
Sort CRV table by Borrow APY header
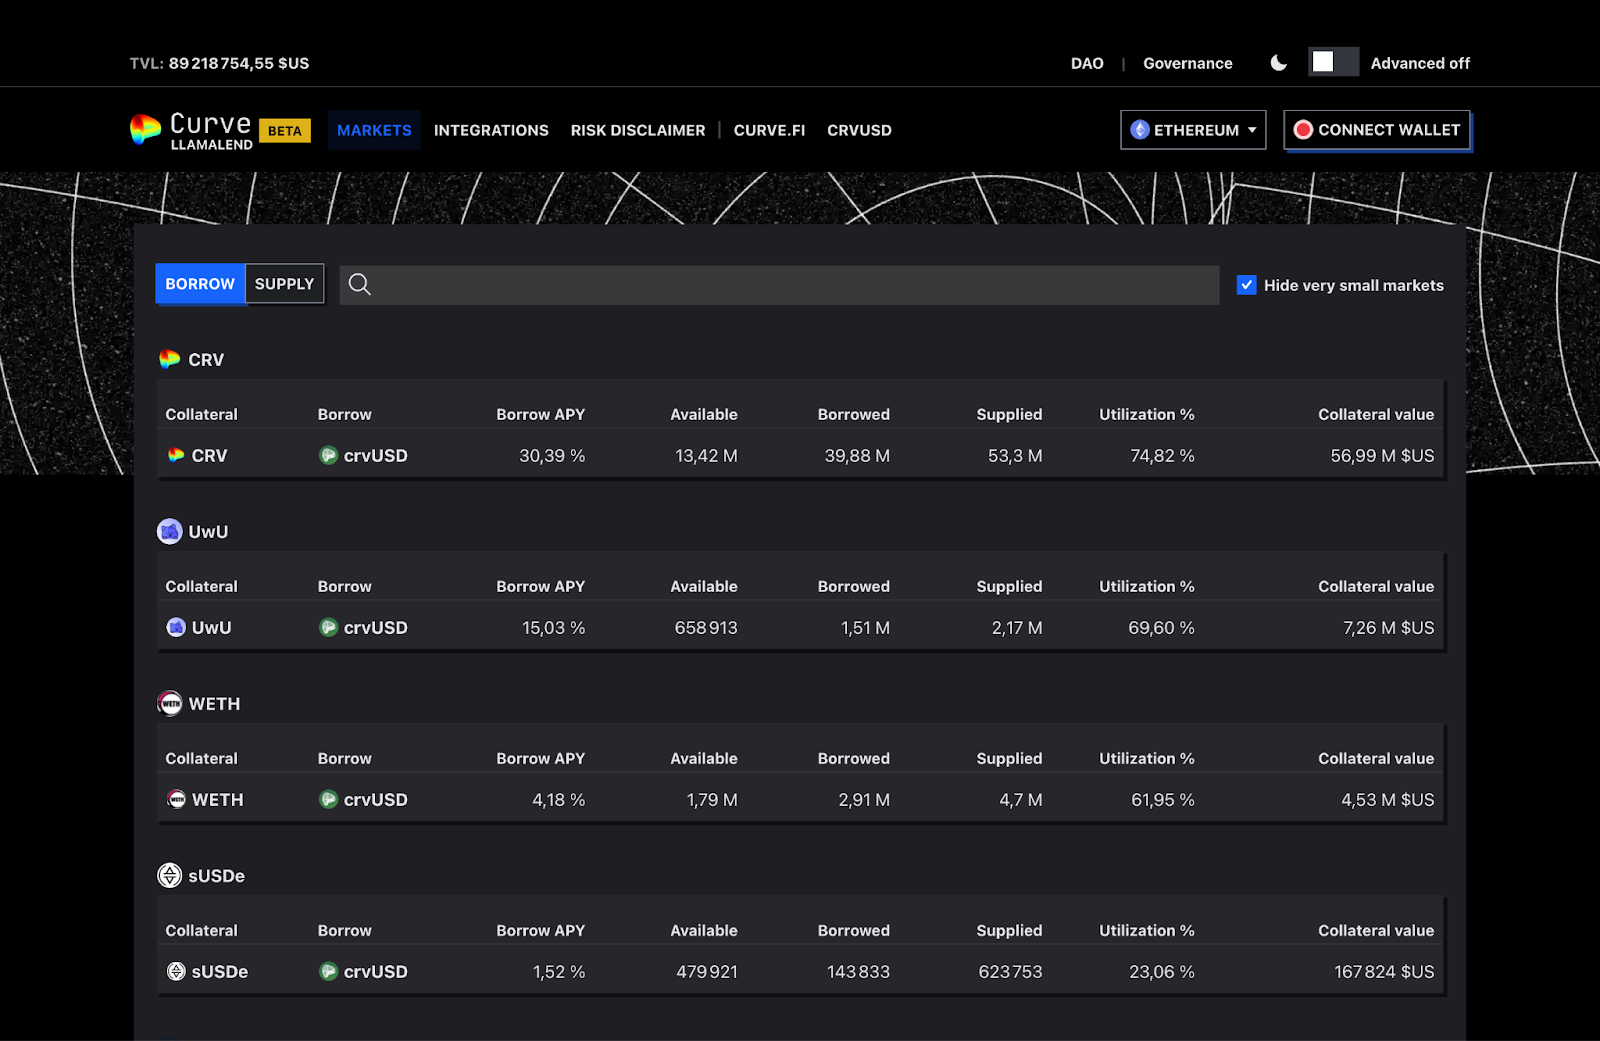pyautogui.click(x=540, y=414)
